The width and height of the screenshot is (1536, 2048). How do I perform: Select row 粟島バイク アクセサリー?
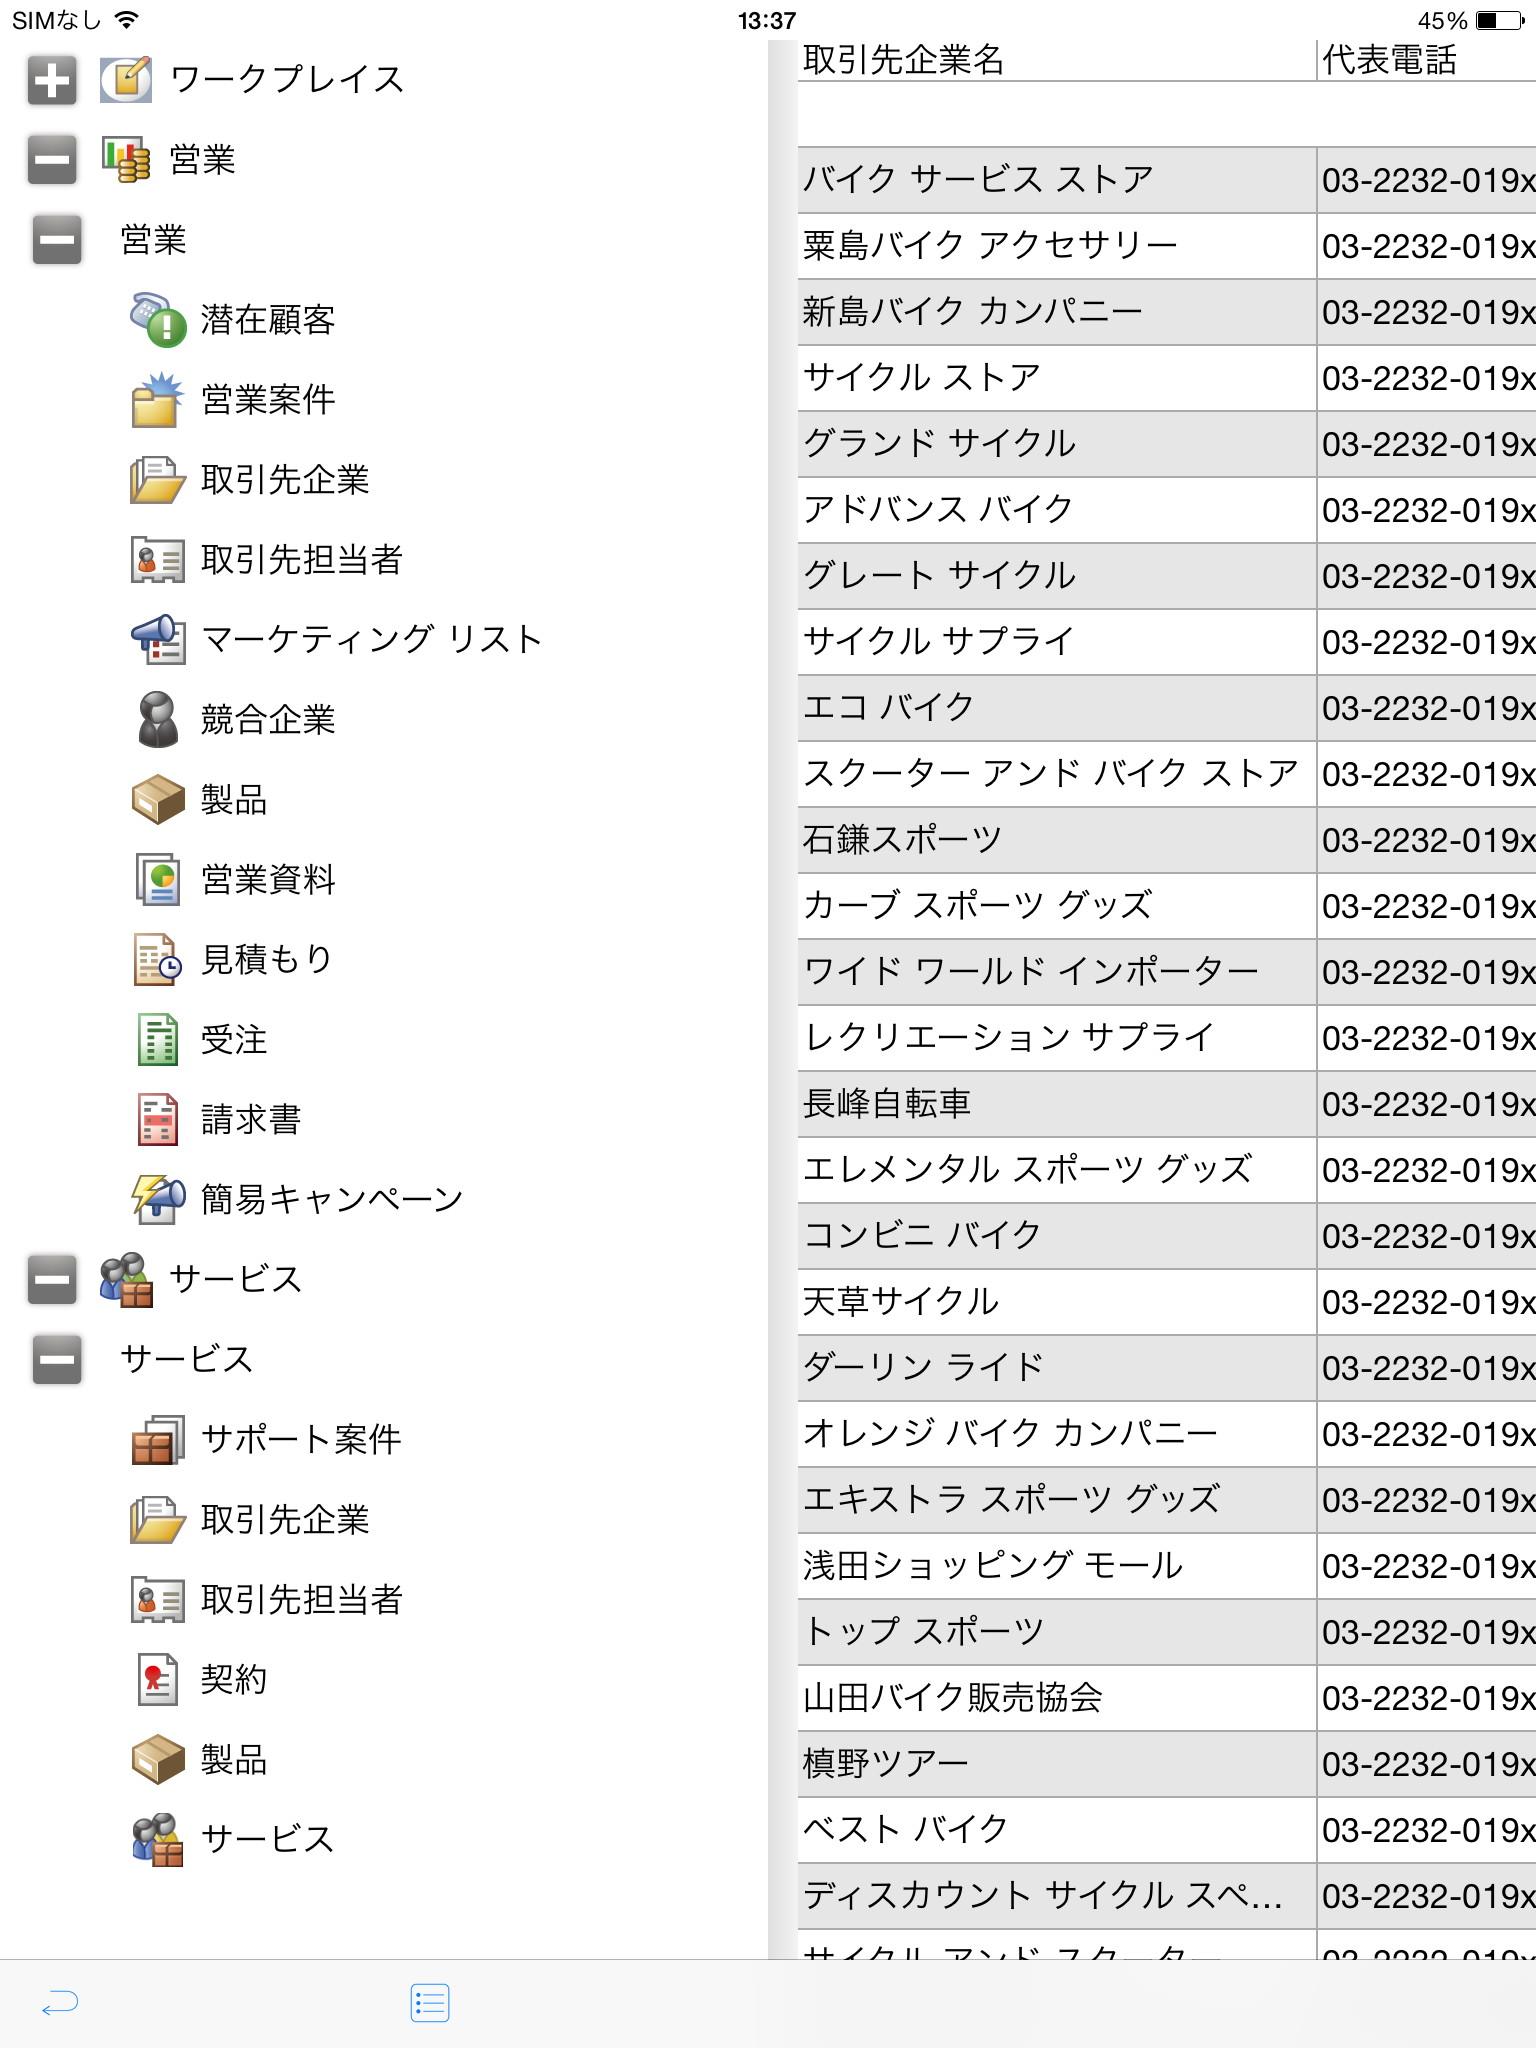1167,246
